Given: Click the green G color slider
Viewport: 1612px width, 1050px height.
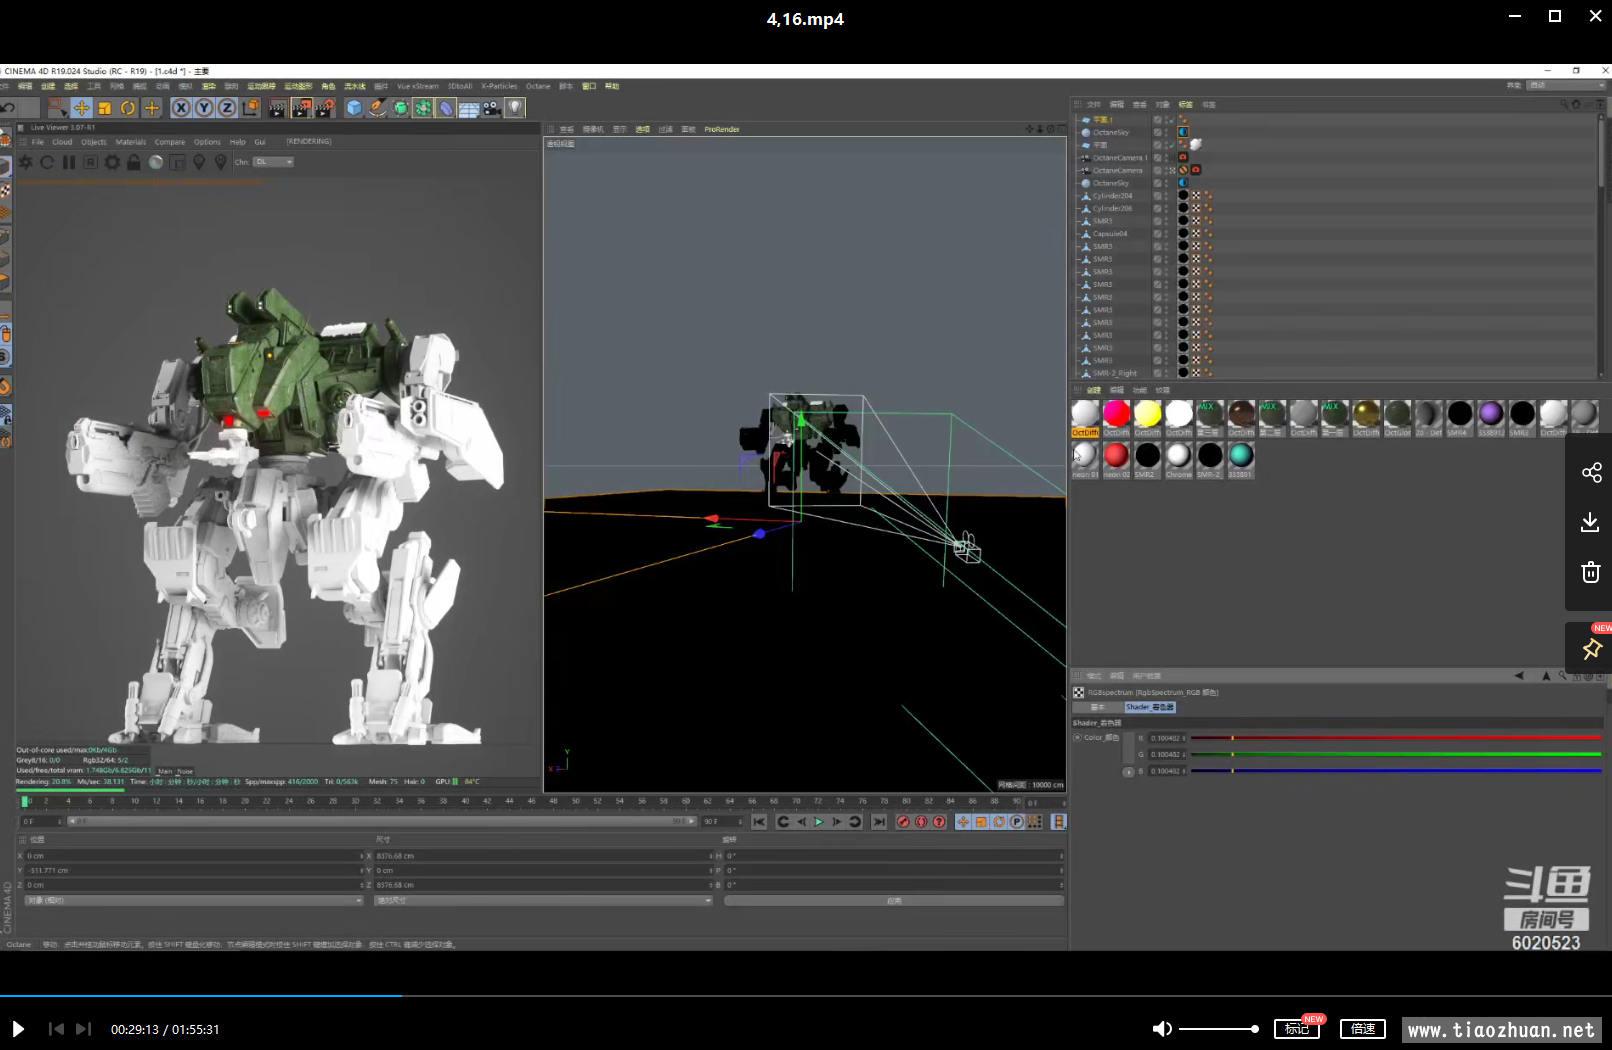Looking at the screenshot, I should click(1396, 754).
